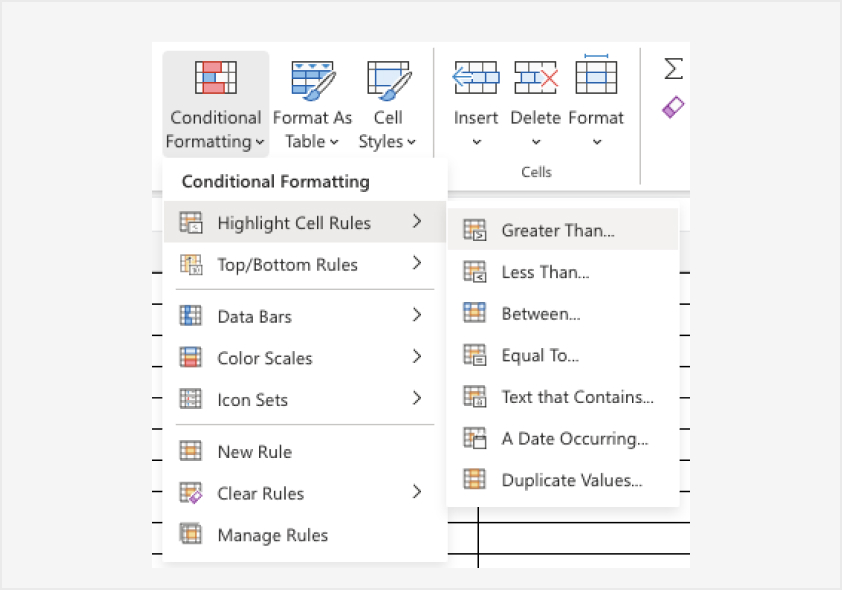Screen dimensions: 842x590
Task: Click the Conditional Formatting ribbon icon
Action: click(216, 77)
